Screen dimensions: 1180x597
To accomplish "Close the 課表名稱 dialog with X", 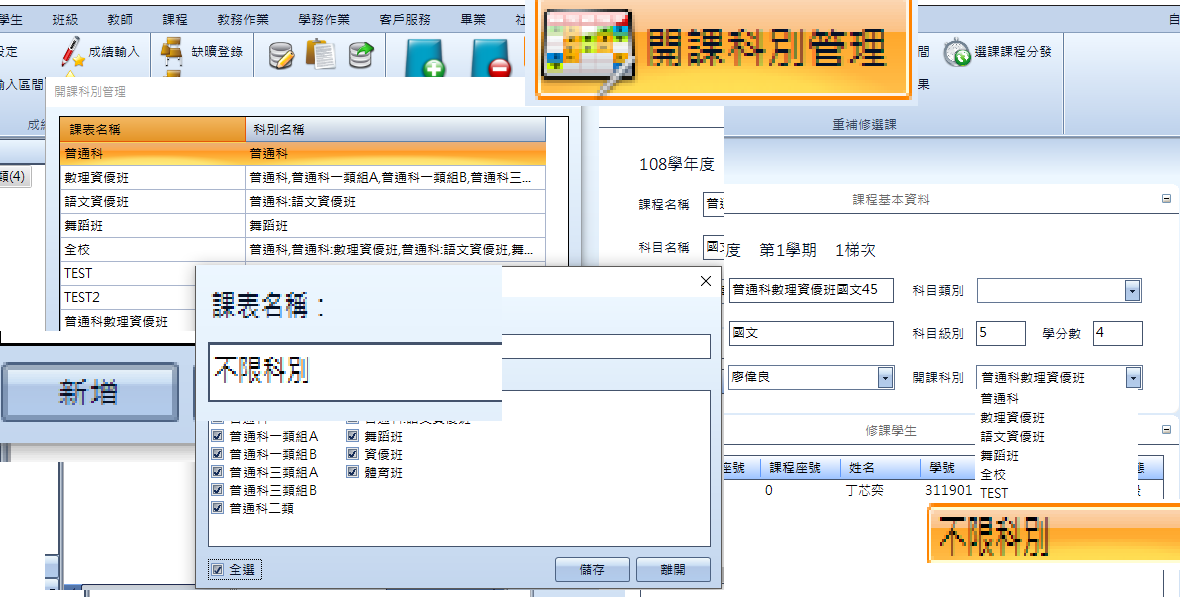I will click(705, 281).
